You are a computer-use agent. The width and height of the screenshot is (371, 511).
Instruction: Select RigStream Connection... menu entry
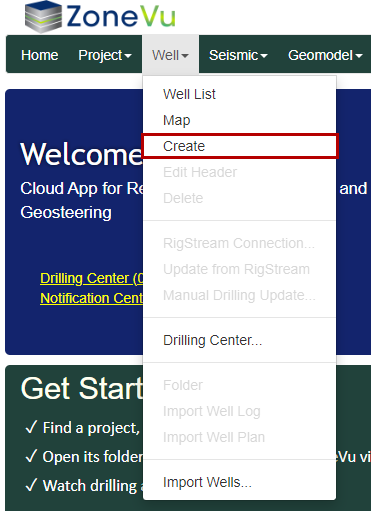tap(239, 243)
